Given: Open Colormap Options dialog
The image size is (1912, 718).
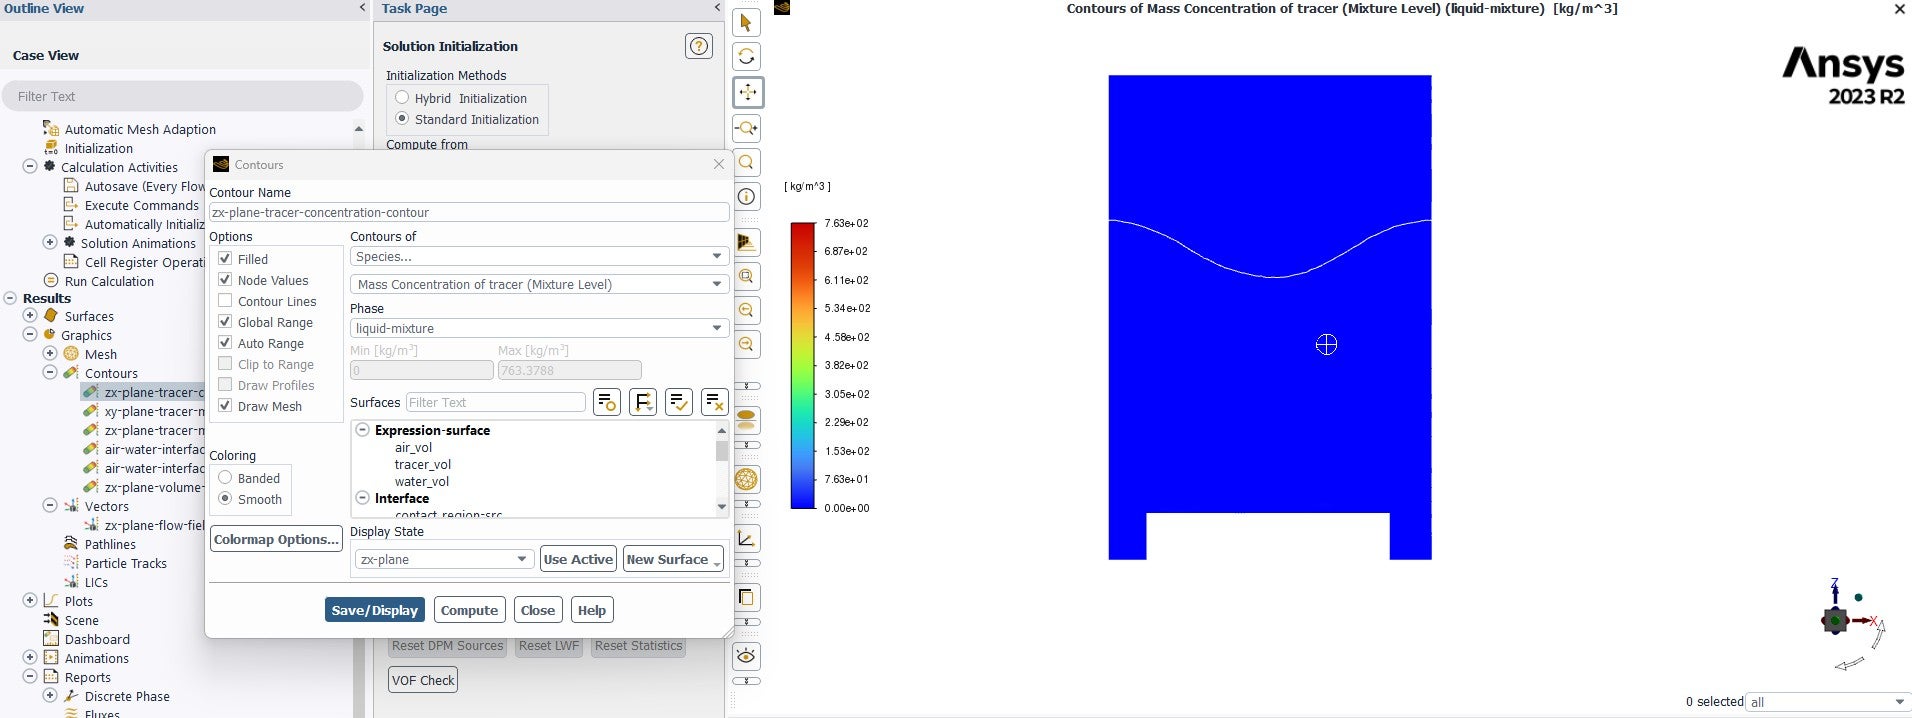Looking at the screenshot, I should [277, 539].
